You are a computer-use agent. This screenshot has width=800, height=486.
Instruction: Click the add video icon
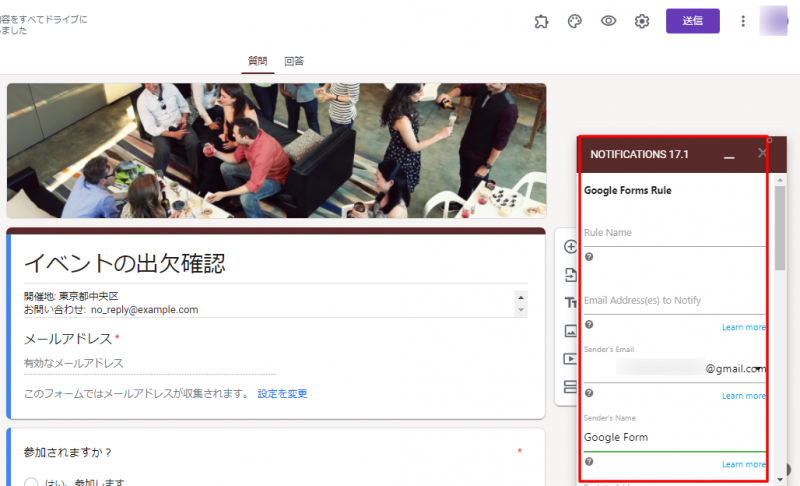pyautogui.click(x=571, y=359)
